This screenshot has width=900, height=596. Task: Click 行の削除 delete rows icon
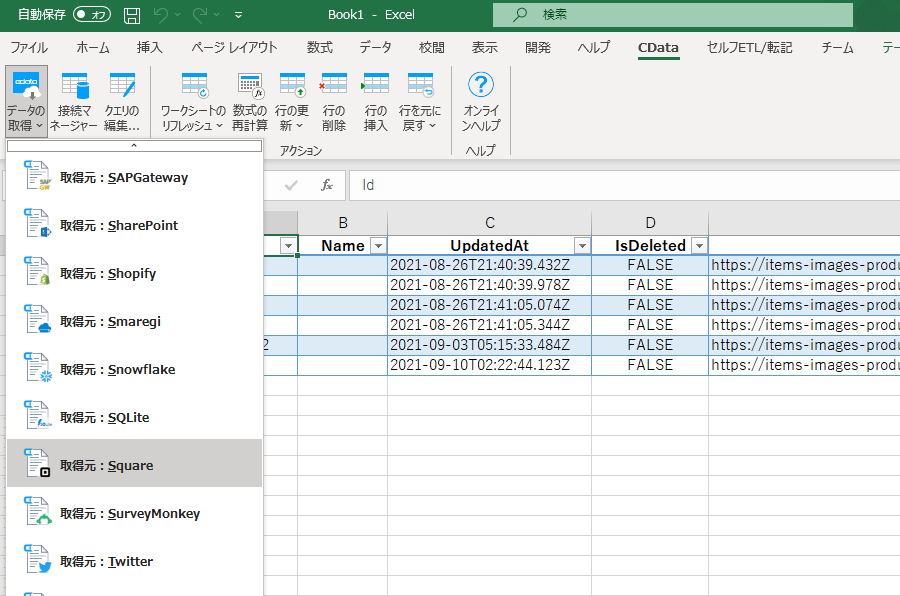click(x=333, y=86)
